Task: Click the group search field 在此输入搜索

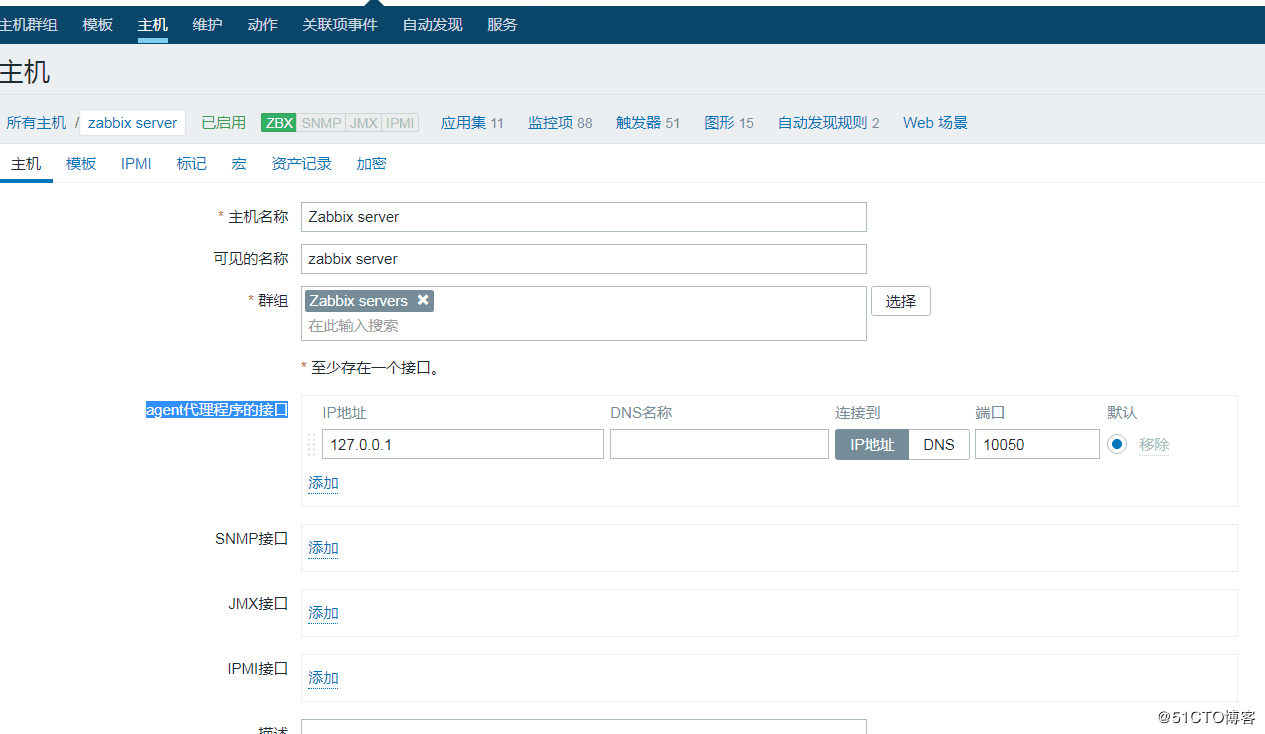Action: point(584,326)
